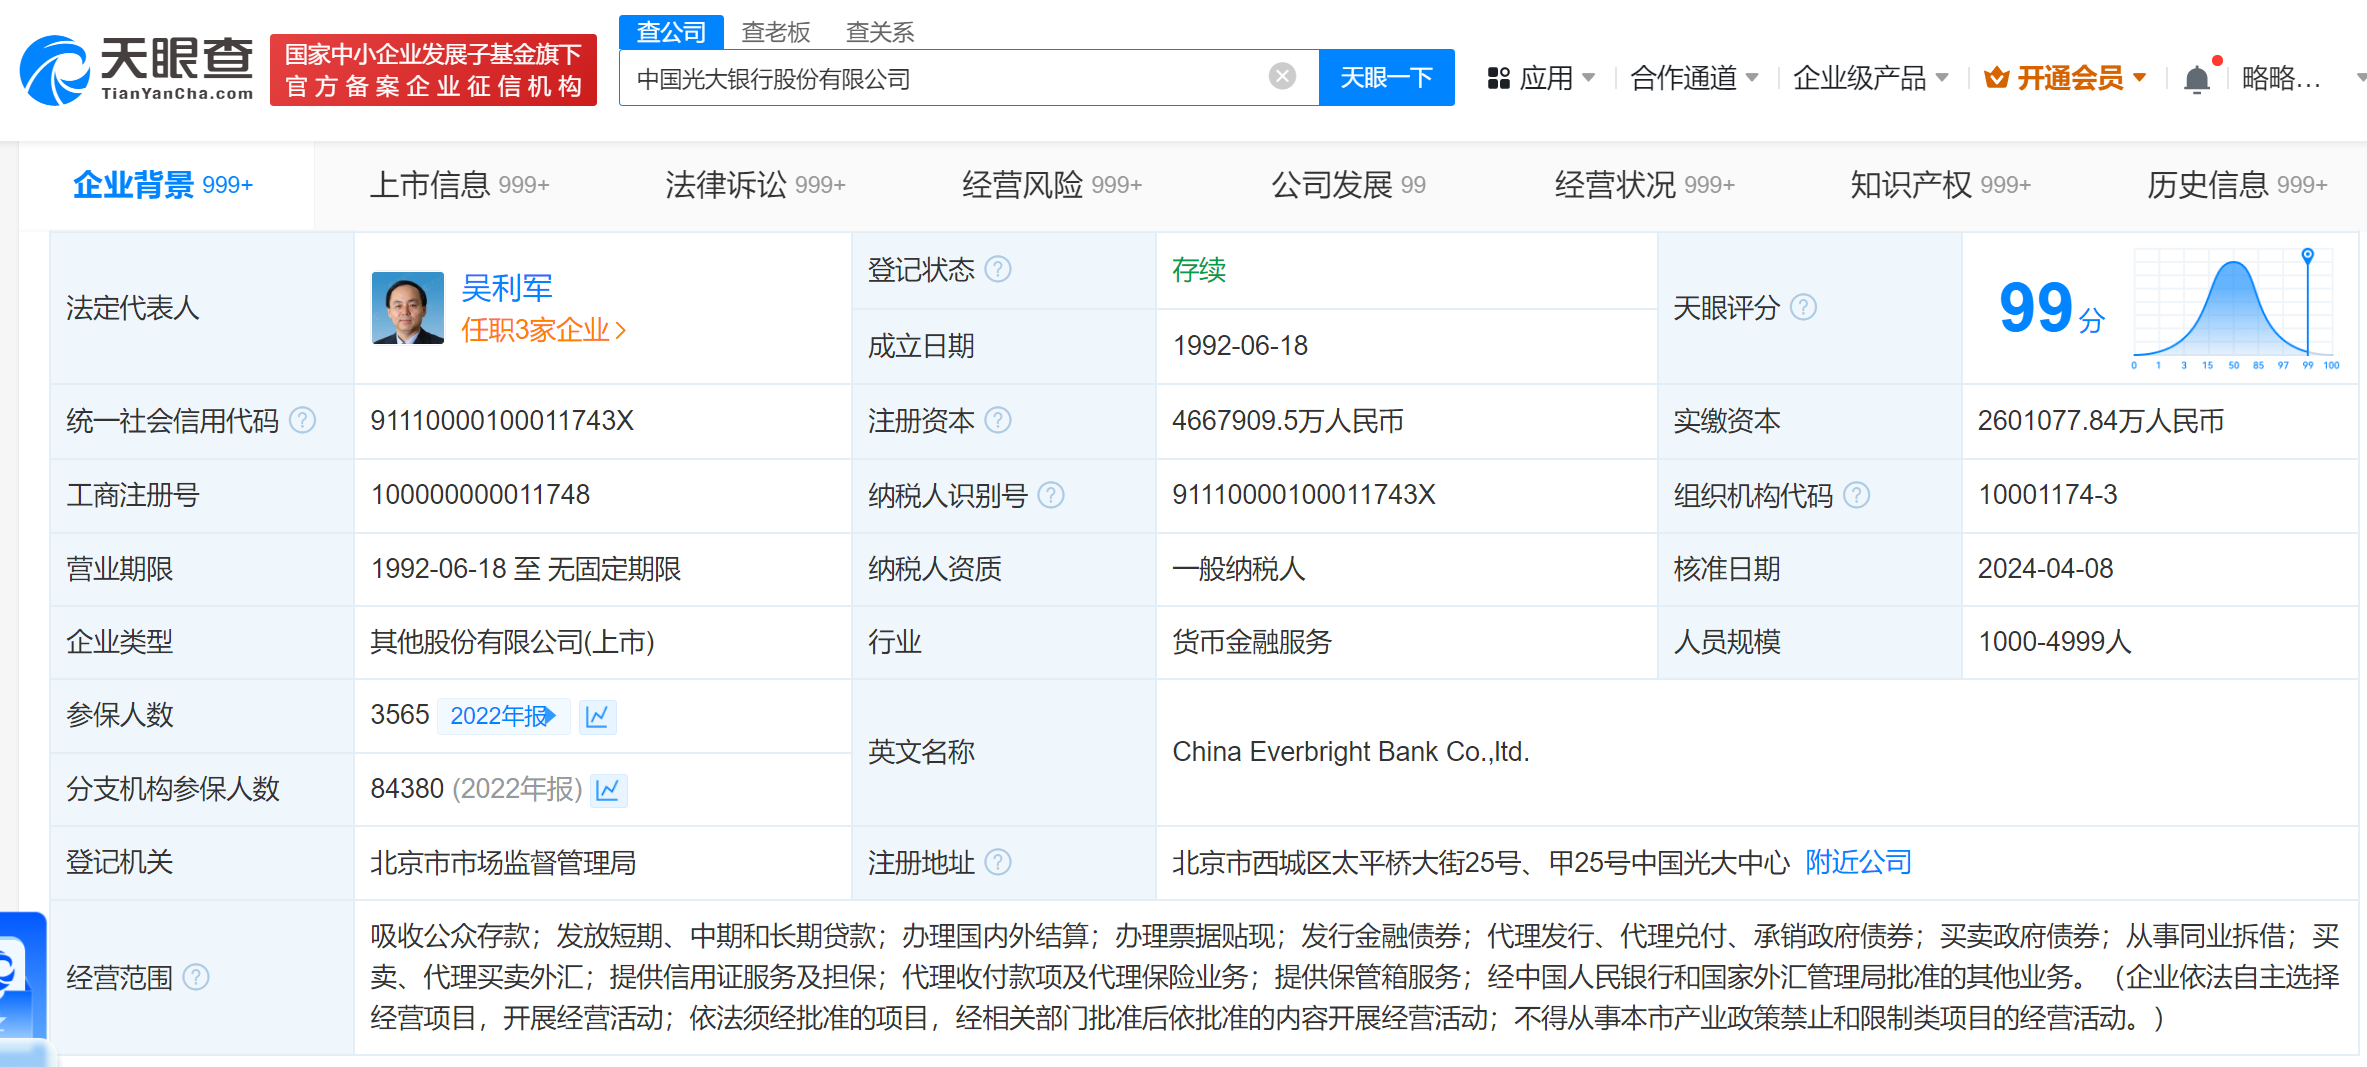Click the business term 1992-06-18 至 无固定期限
This screenshot has width=2367, height=1067.
pyautogui.click(x=526, y=568)
